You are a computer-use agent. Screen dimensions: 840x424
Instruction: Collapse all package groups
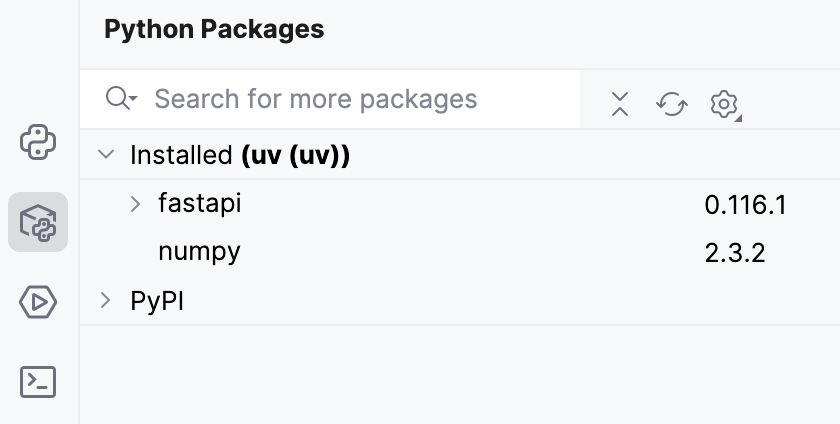[x=620, y=103]
